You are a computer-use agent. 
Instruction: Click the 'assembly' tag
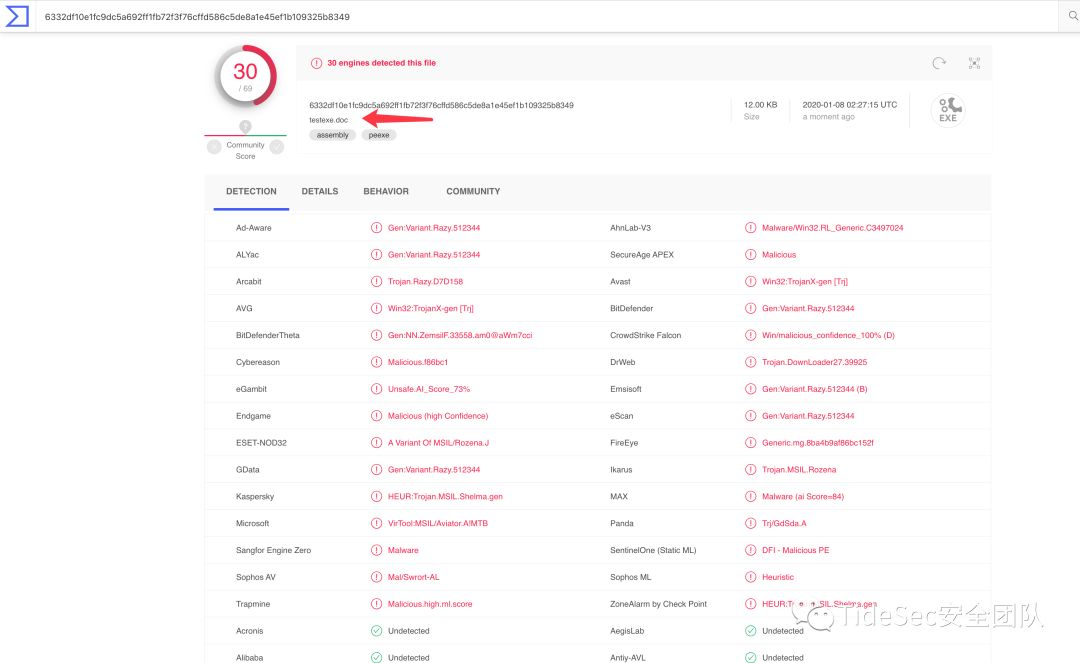(333, 135)
